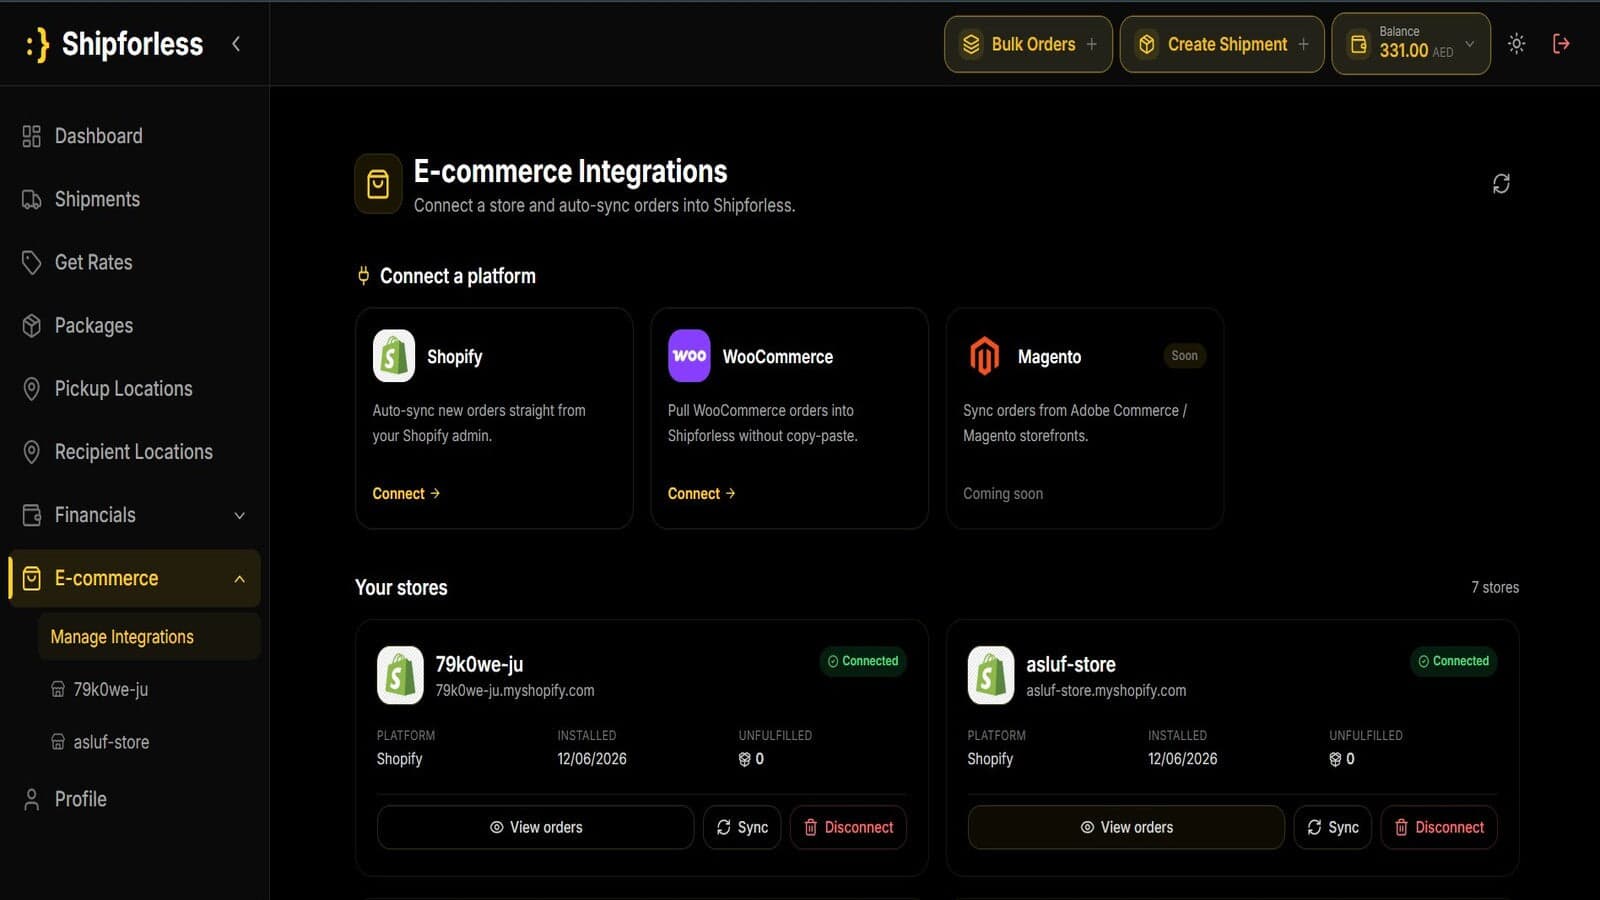Viewport: 1600px width, 900px height.
Task: Click Coming soon text on Magento card
Action: [1003, 493]
